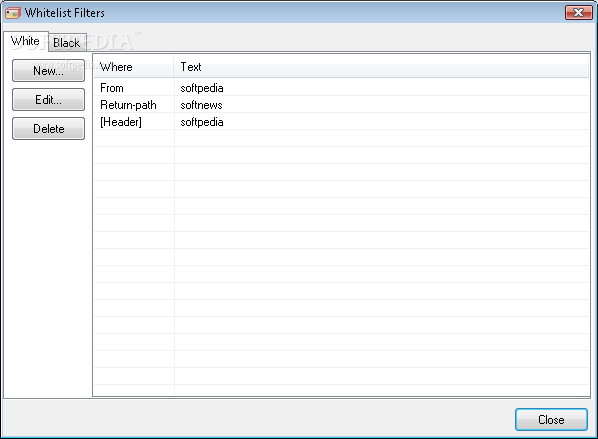Click the Edit... button

[48, 100]
